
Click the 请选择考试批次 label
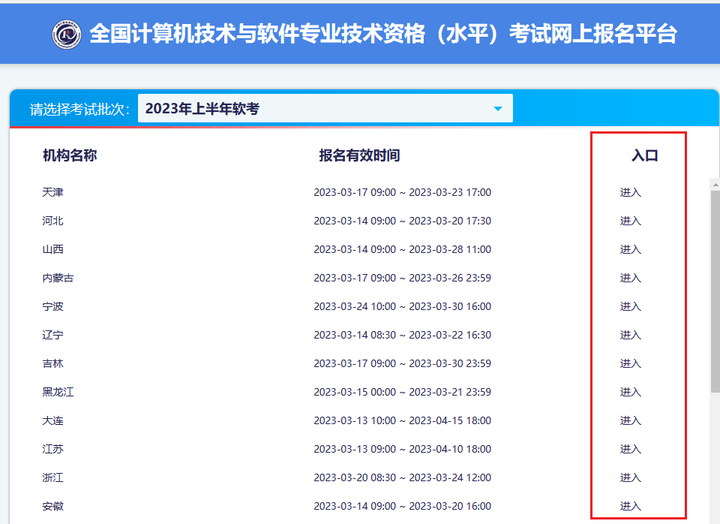[80, 109]
